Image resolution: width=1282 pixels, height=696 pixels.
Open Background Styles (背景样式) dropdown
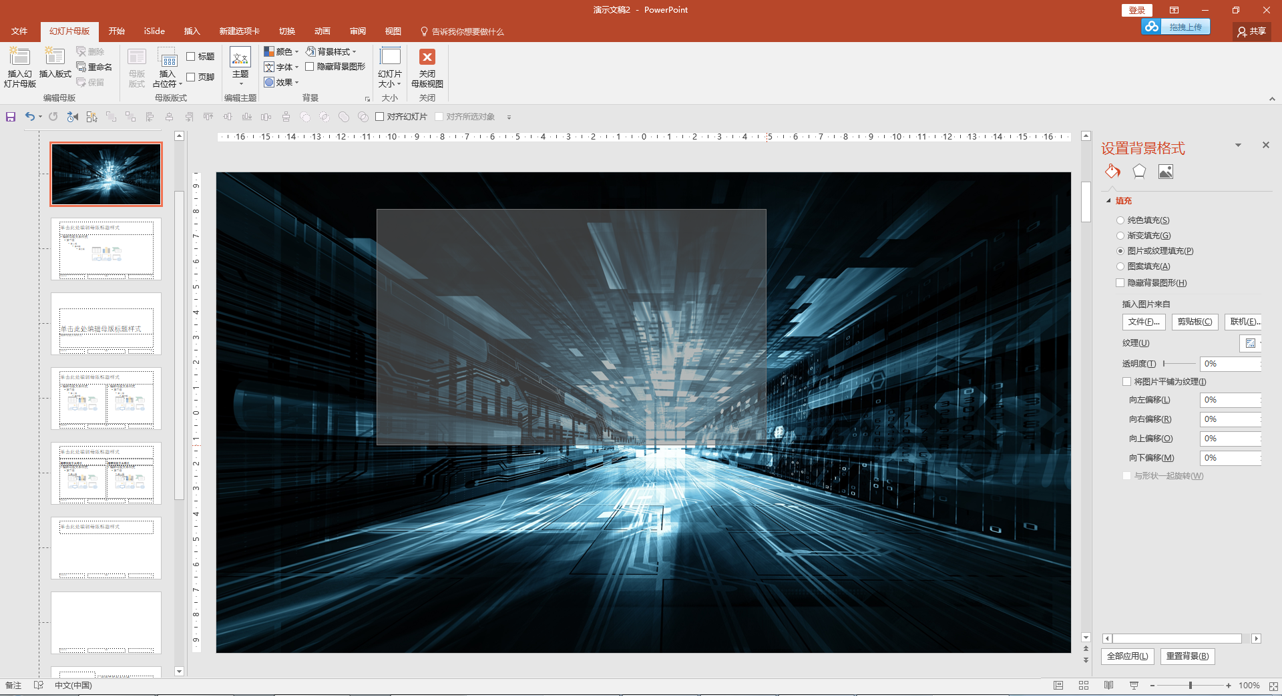coord(331,52)
